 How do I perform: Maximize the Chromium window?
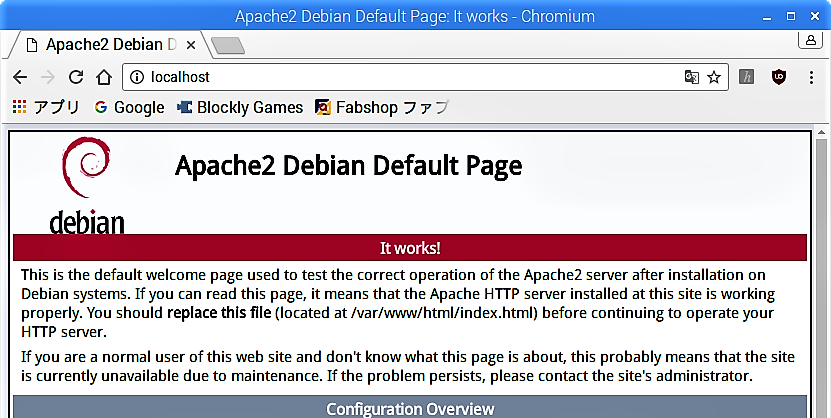coord(791,16)
